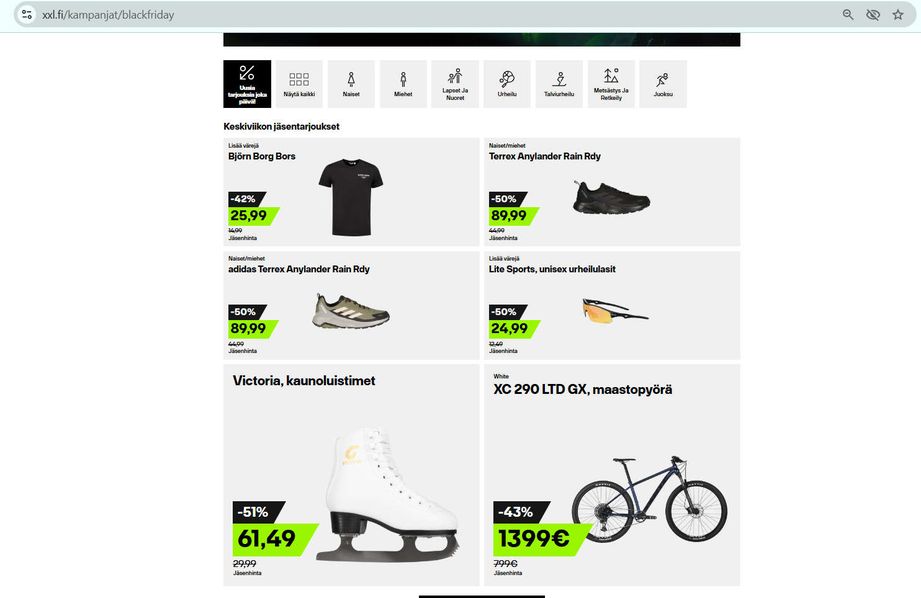Image resolution: width=921 pixels, height=598 pixels.
Task: Select the Juoksu running category
Action: [x=663, y=84]
